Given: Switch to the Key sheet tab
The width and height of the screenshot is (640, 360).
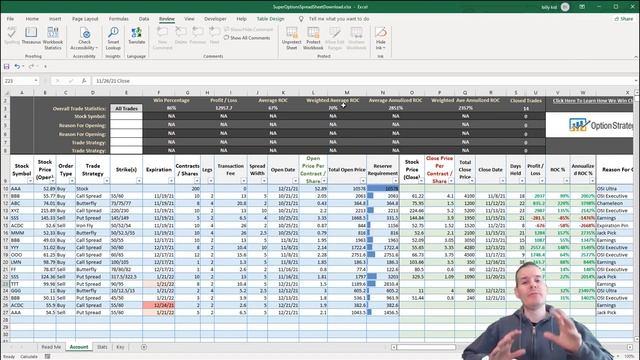Looking at the screenshot, I should pyautogui.click(x=120, y=347).
